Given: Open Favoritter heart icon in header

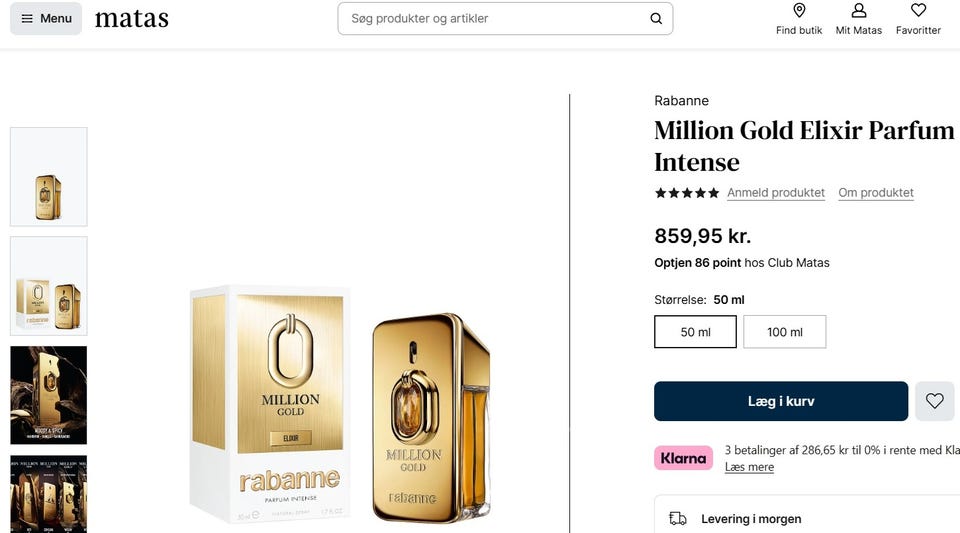Looking at the screenshot, I should (918, 18).
